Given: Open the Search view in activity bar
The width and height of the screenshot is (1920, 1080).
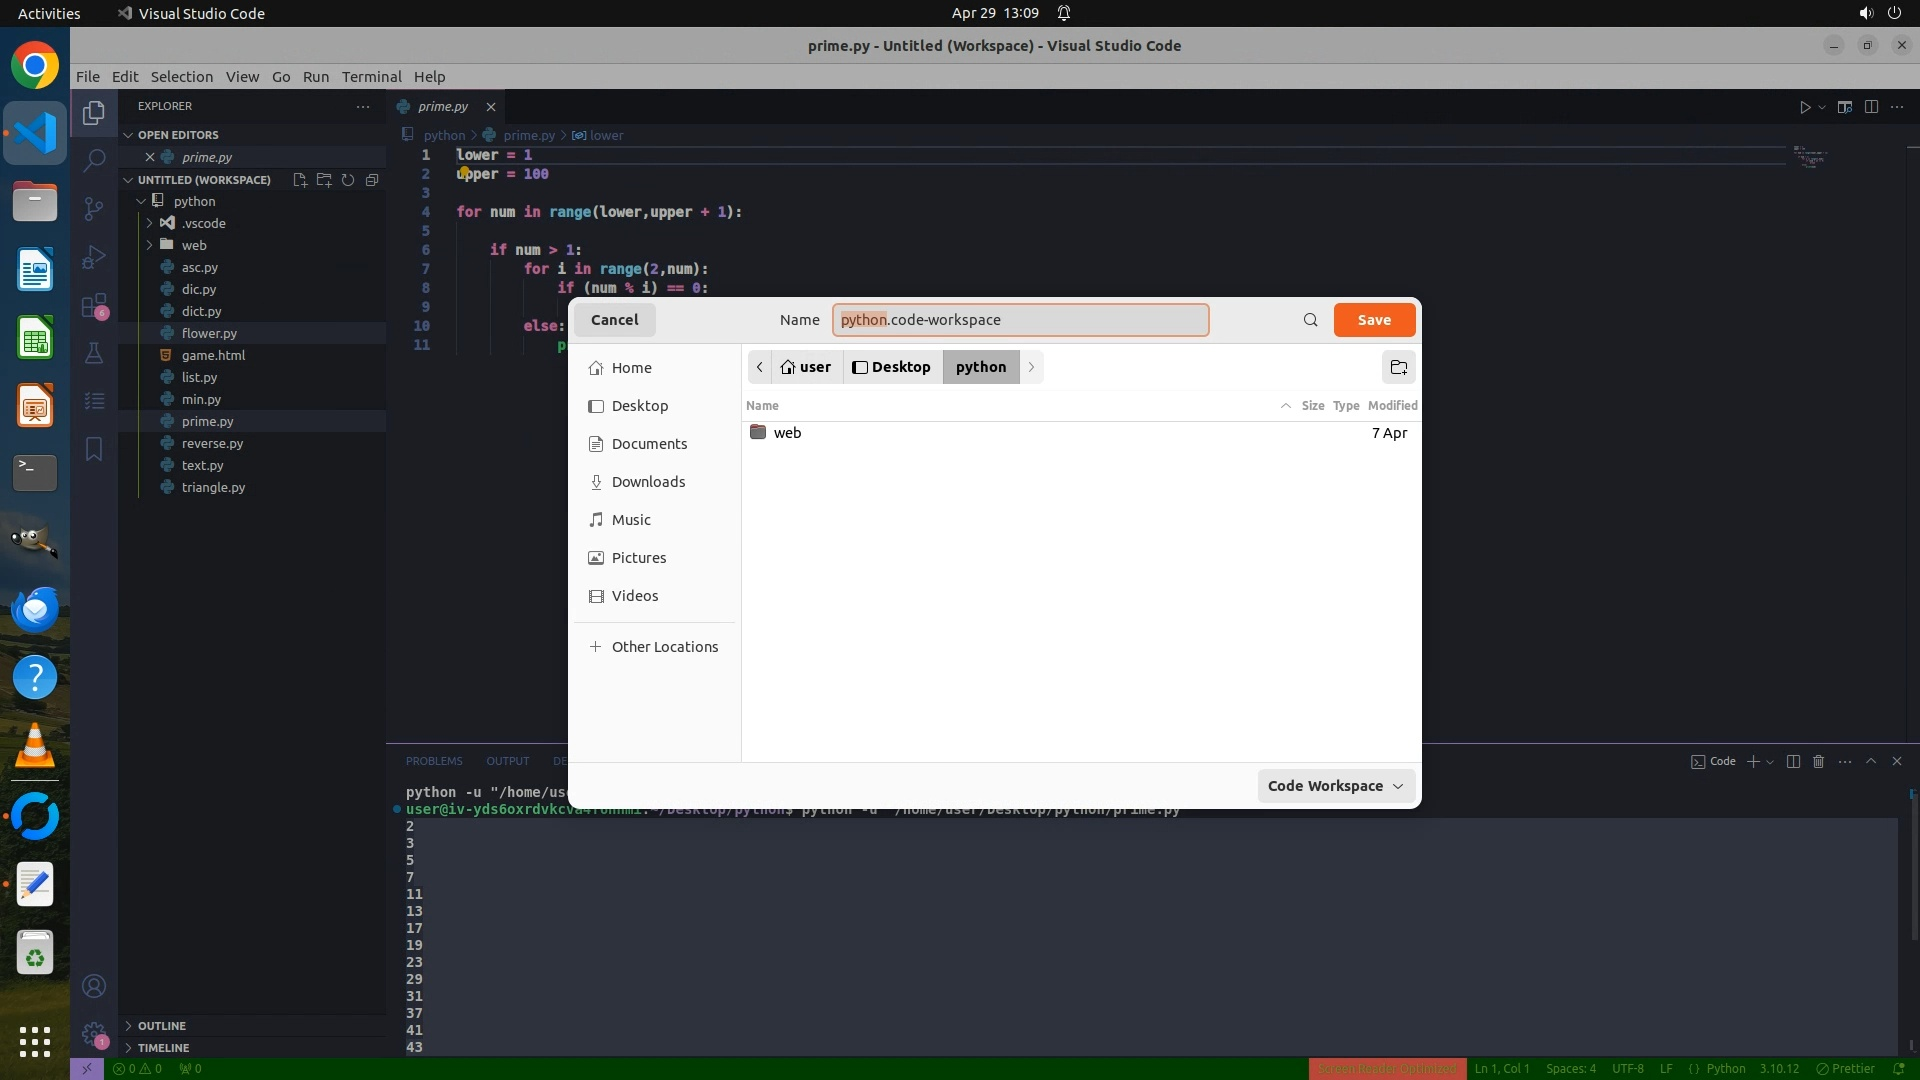Looking at the screenshot, I should tap(94, 160).
